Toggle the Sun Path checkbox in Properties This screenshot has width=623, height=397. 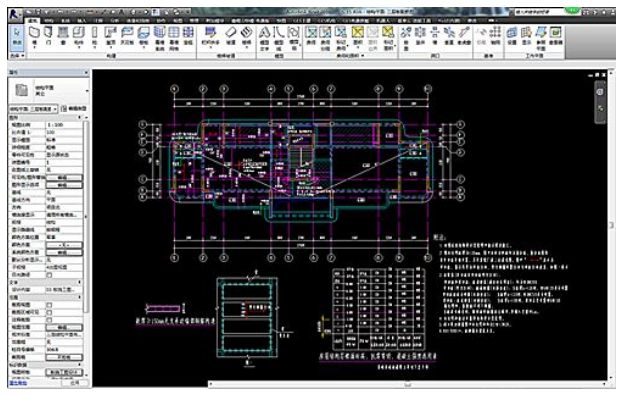49,275
